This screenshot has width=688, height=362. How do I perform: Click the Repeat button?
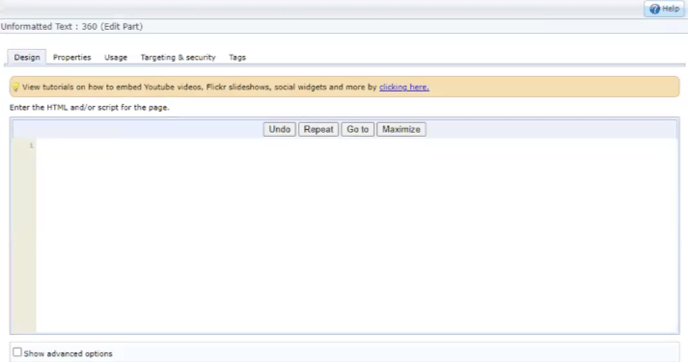pyautogui.click(x=319, y=129)
